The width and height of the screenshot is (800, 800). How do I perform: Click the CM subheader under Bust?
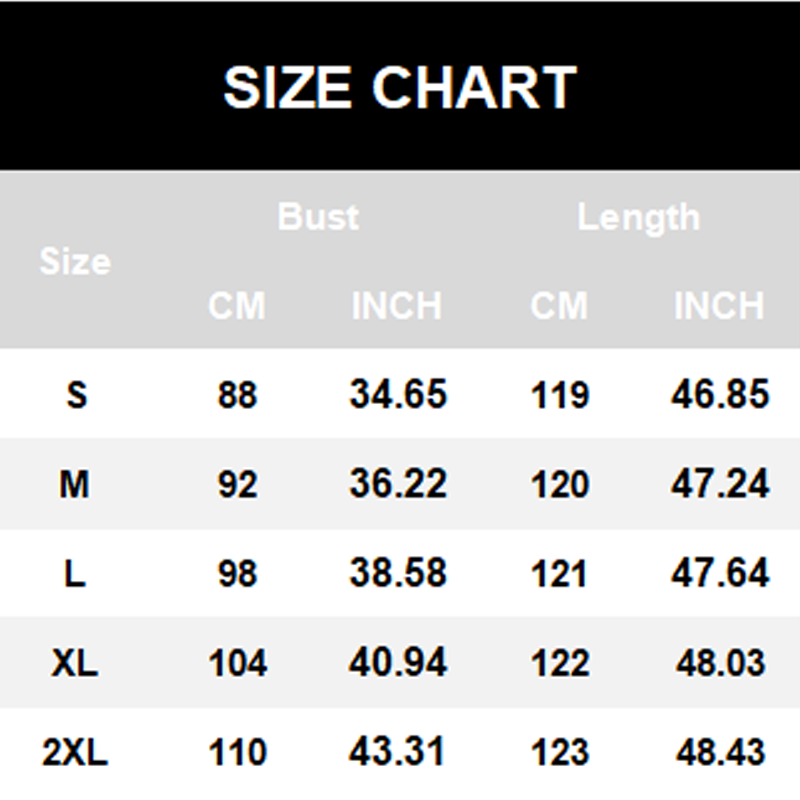coord(237,306)
